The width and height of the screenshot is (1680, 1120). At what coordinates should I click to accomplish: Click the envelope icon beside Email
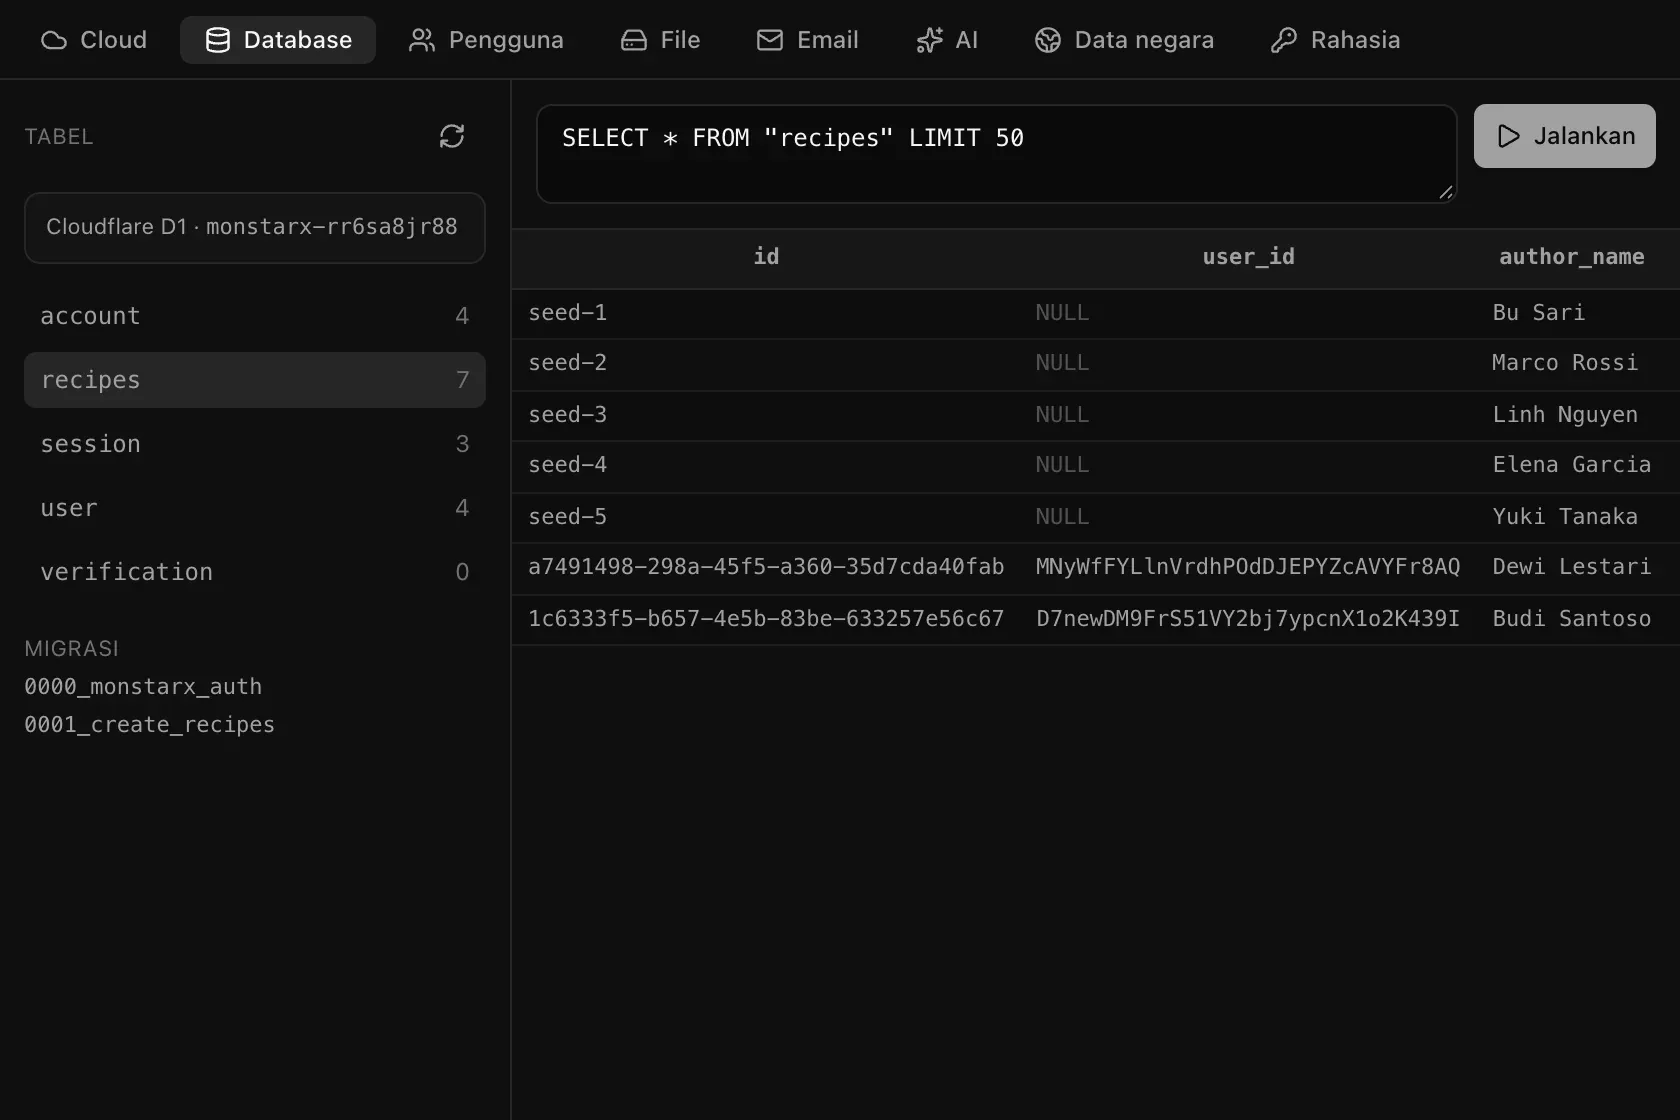pos(770,40)
